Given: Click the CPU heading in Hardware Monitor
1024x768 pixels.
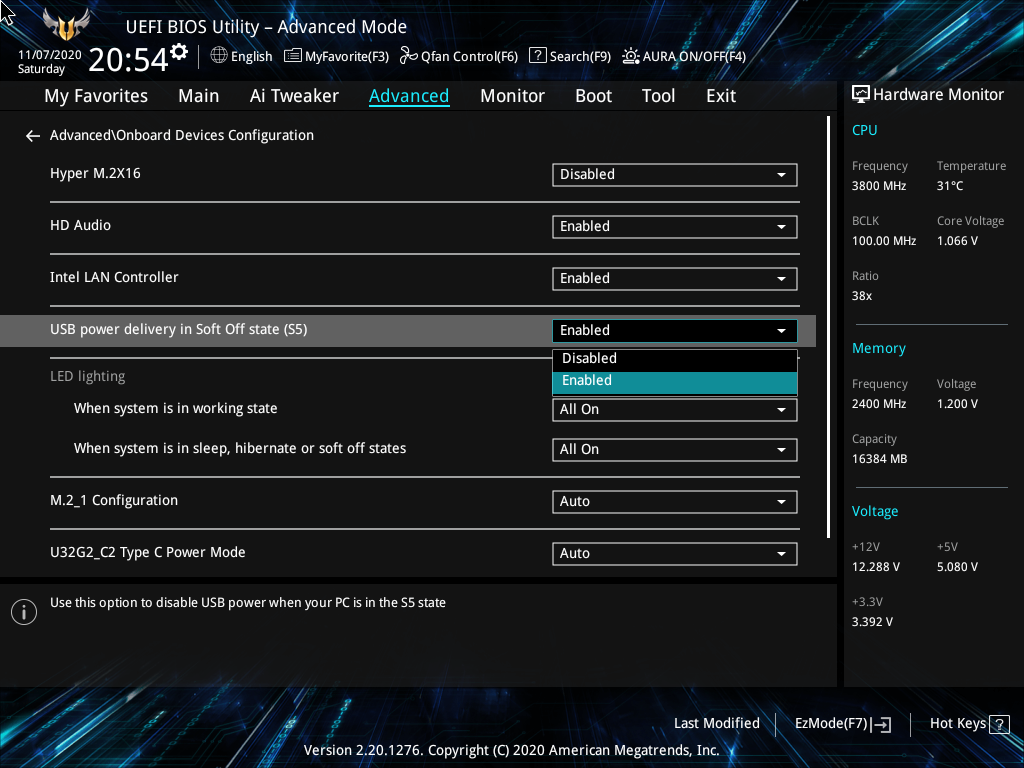Looking at the screenshot, I should point(864,130).
